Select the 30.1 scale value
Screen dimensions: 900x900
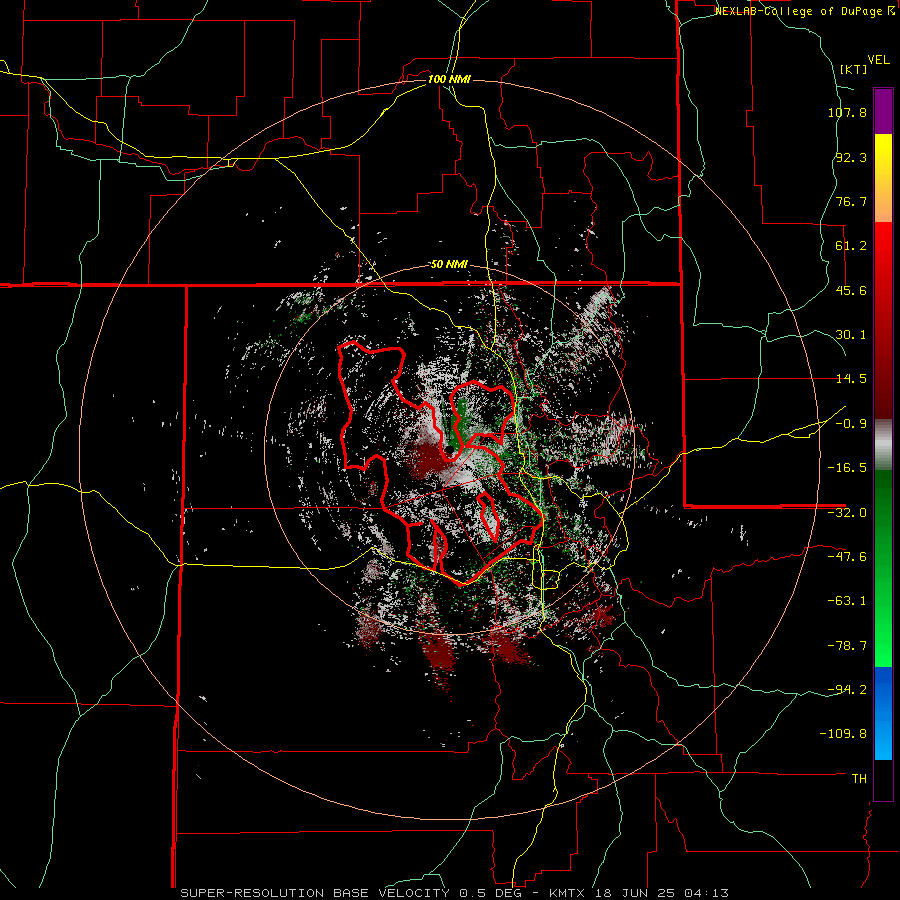click(851, 335)
